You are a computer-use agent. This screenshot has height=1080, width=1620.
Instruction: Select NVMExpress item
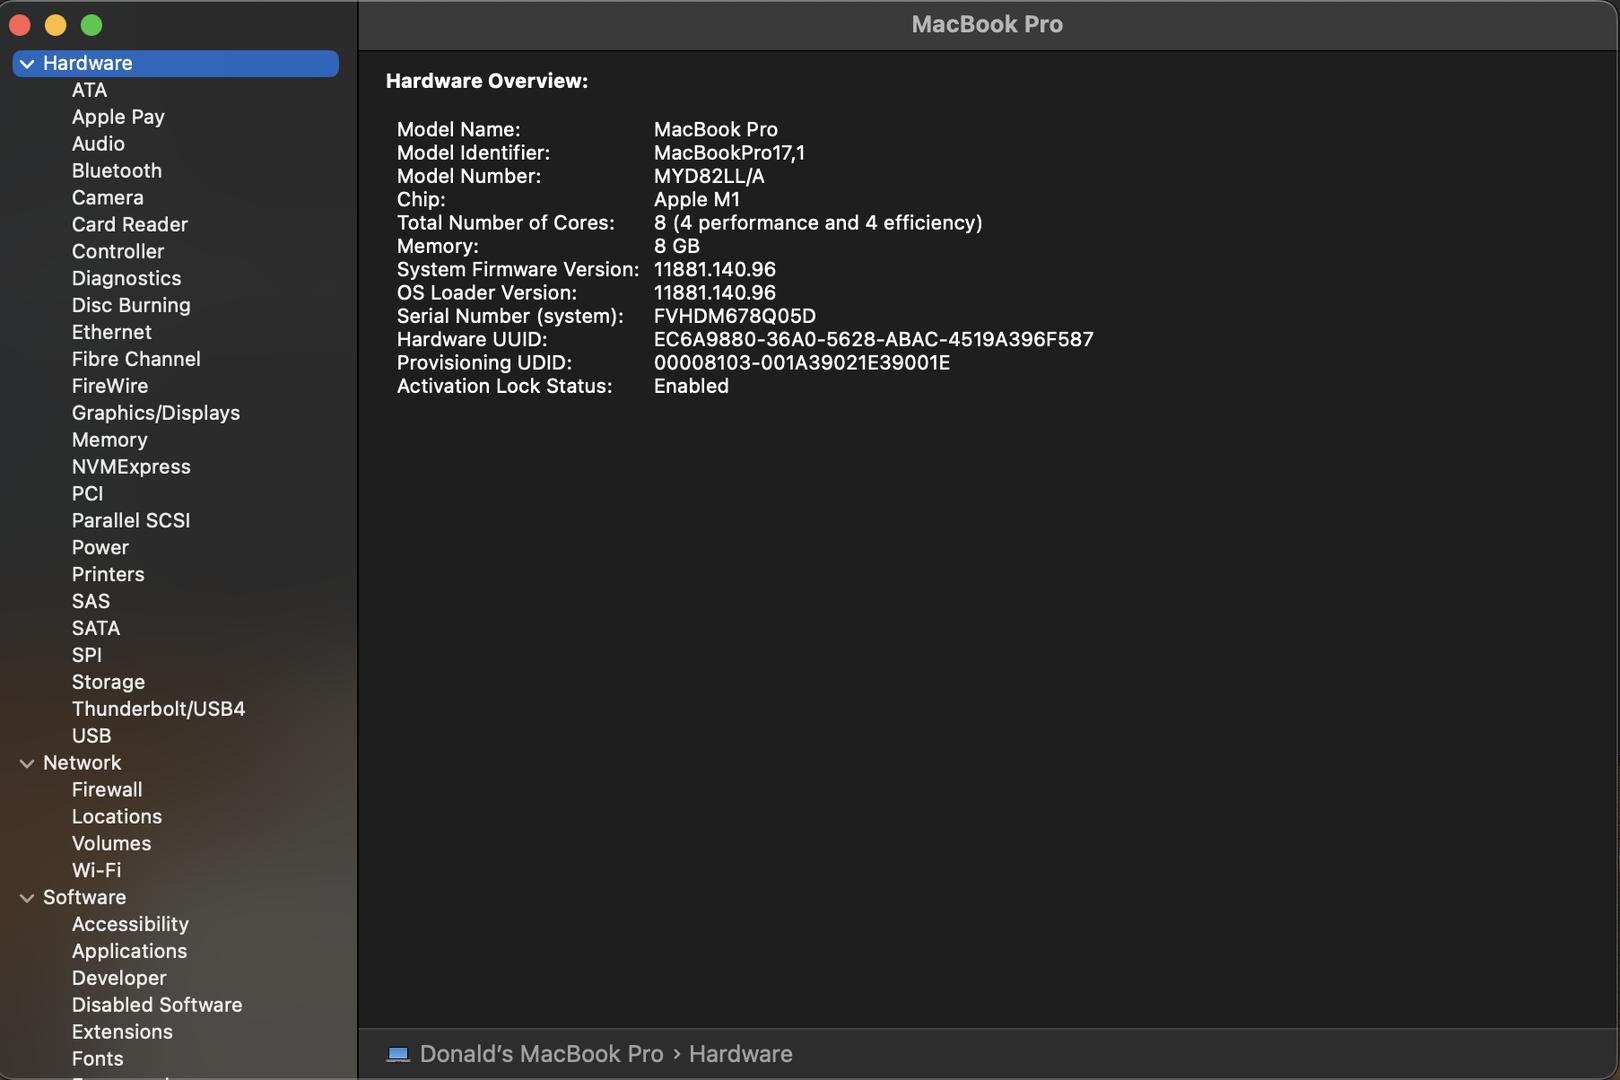click(x=131, y=467)
